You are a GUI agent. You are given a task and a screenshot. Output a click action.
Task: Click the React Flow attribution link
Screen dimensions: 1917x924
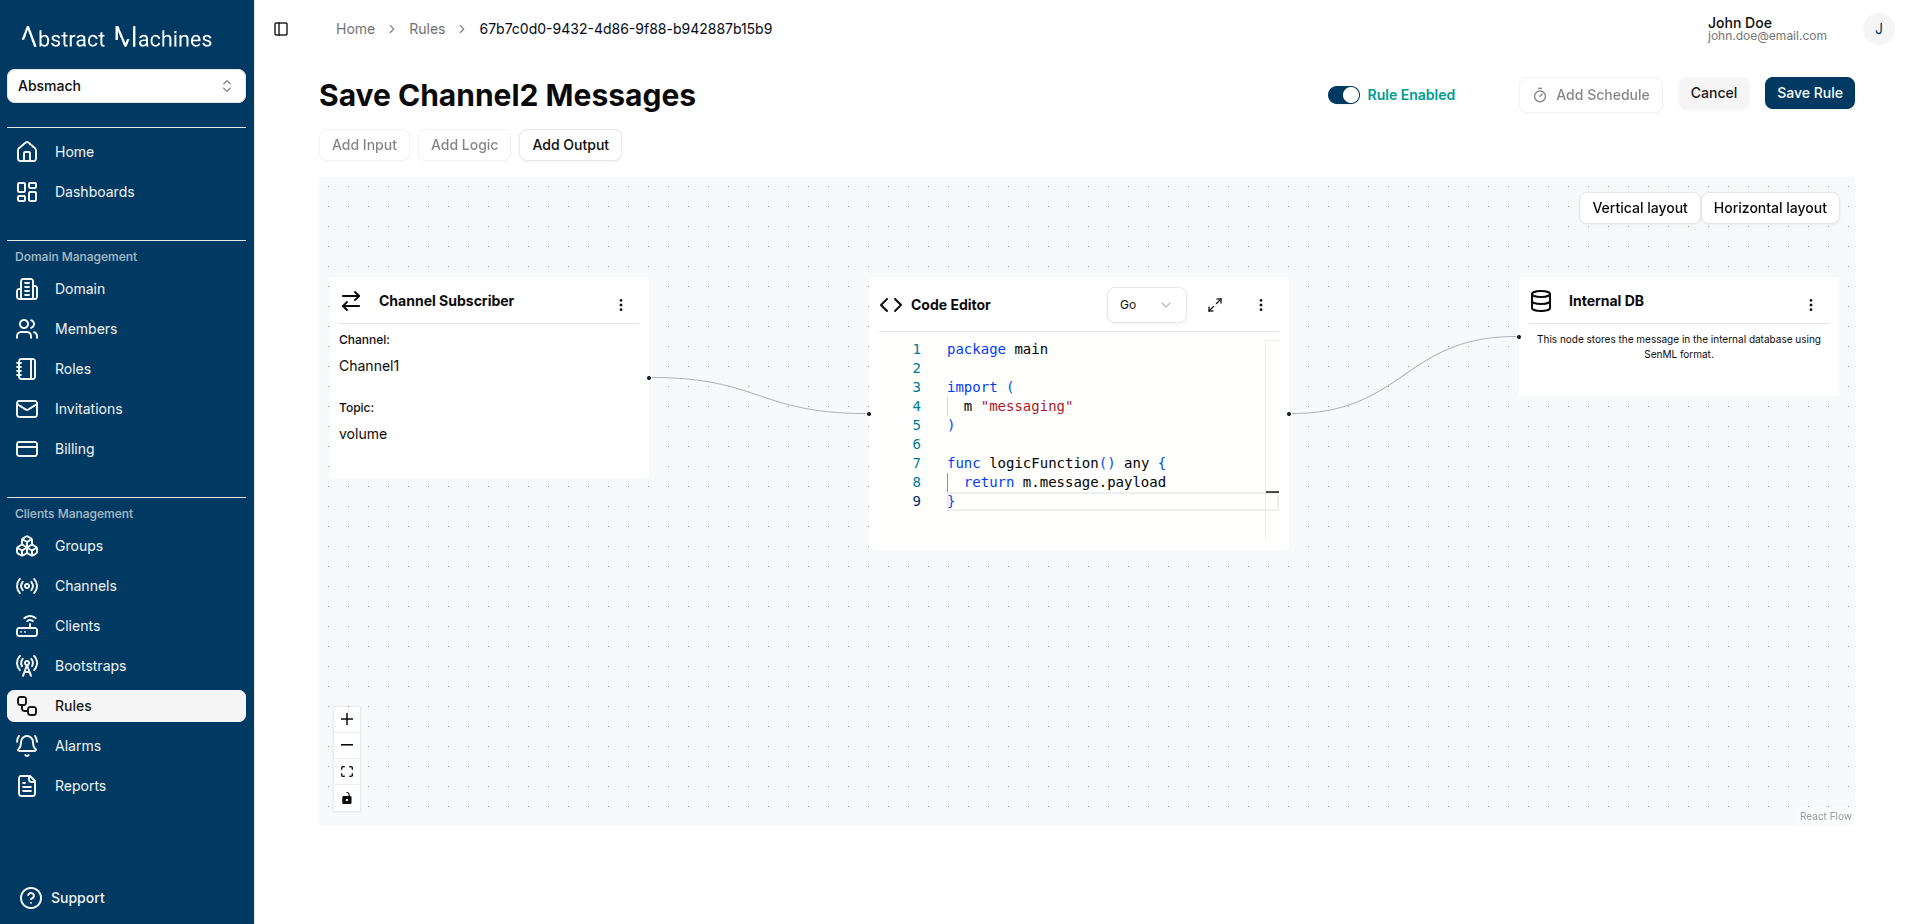pos(1825,816)
